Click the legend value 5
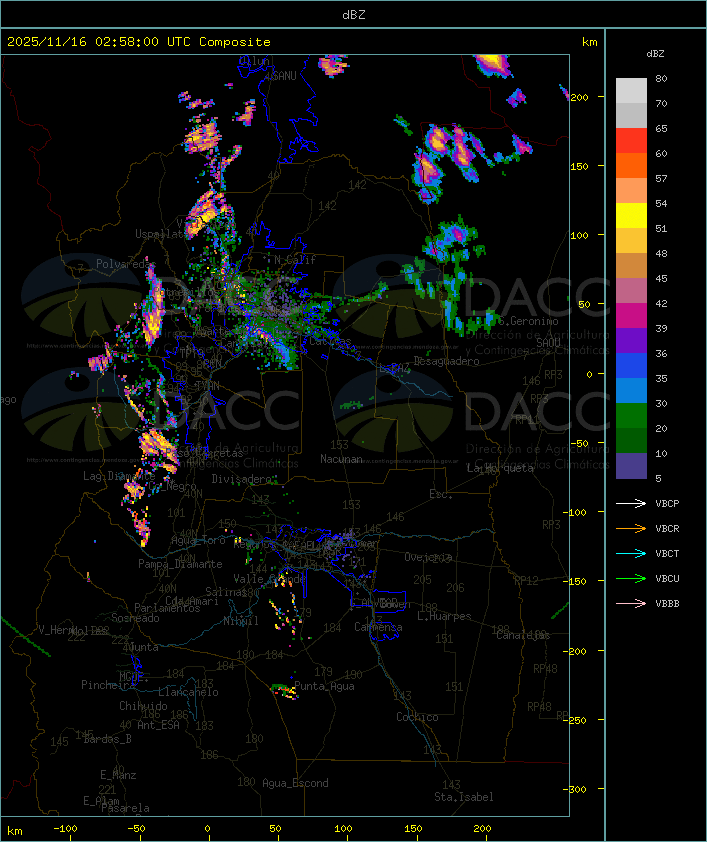 pyautogui.click(x=659, y=478)
